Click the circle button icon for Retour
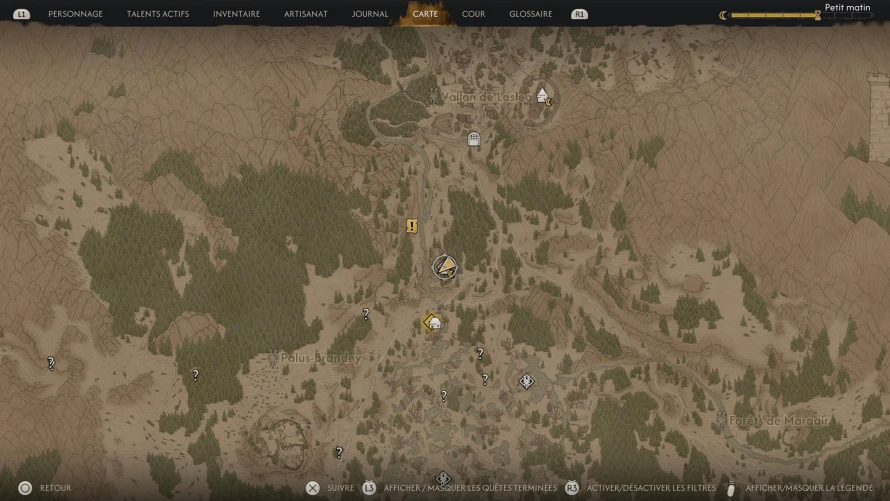Screen dimensions: 890x501 [x=25, y=488]
